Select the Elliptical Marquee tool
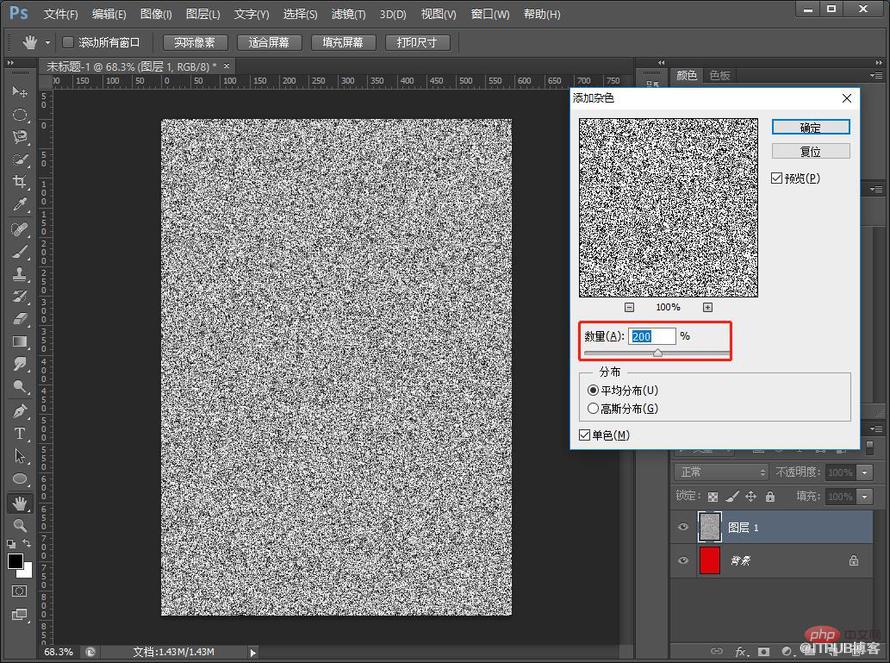Screen dimensions: 890x663 tap(20, 115)
